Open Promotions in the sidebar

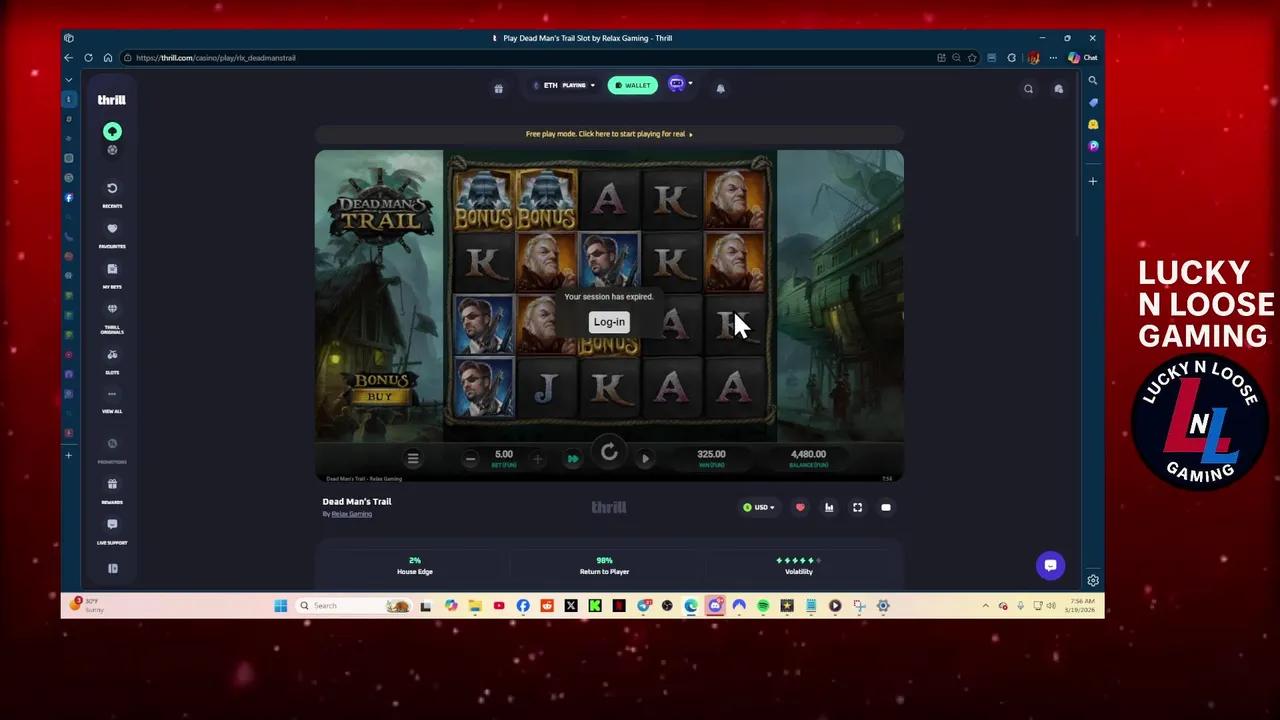[x=112, y=448]
